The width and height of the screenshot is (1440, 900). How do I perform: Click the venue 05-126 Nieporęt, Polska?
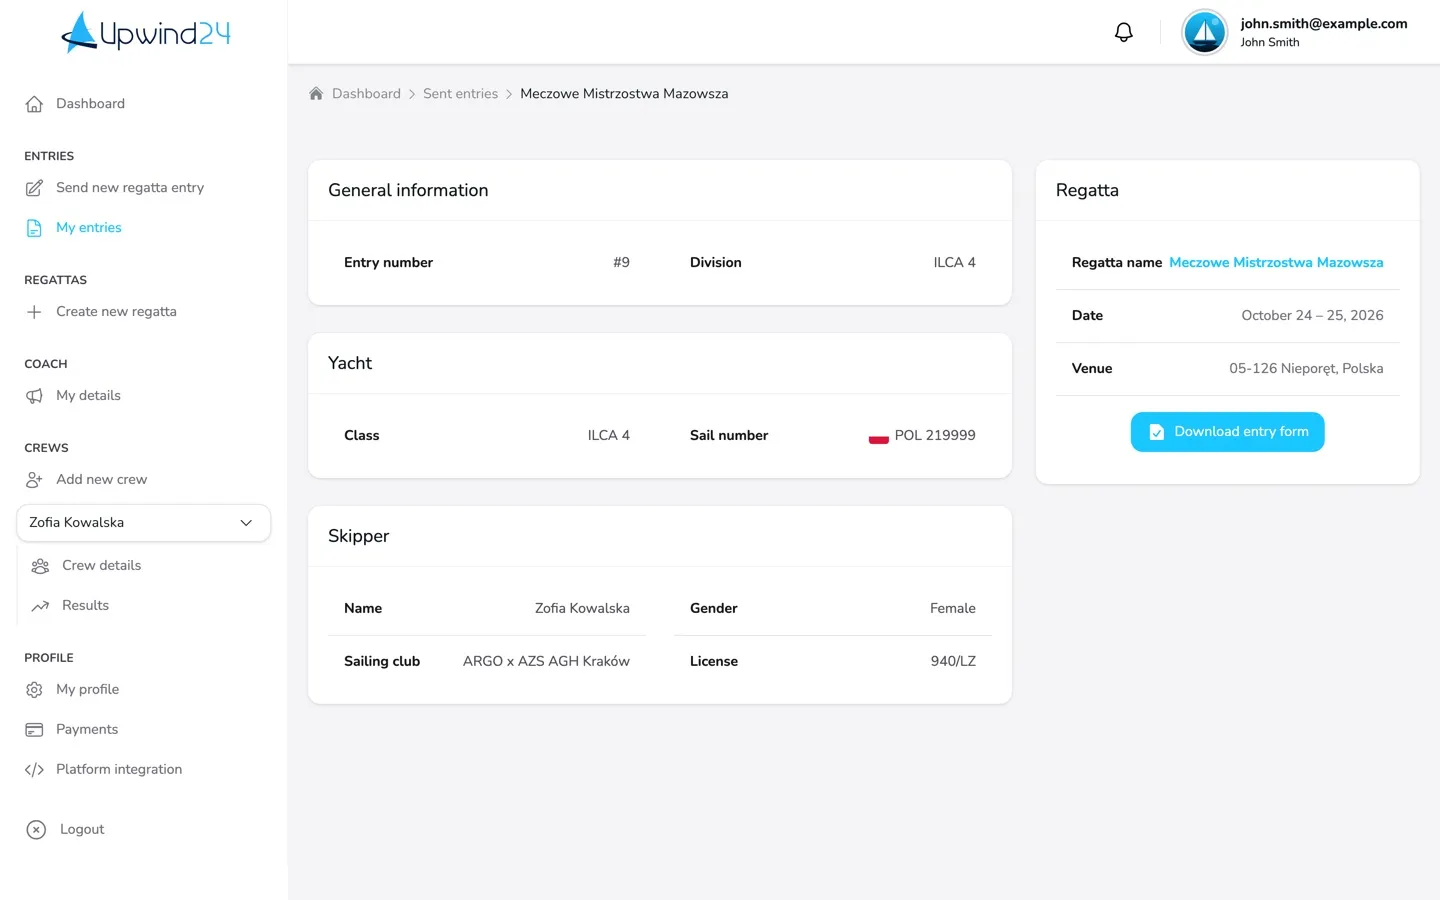tap(1306, 369)
